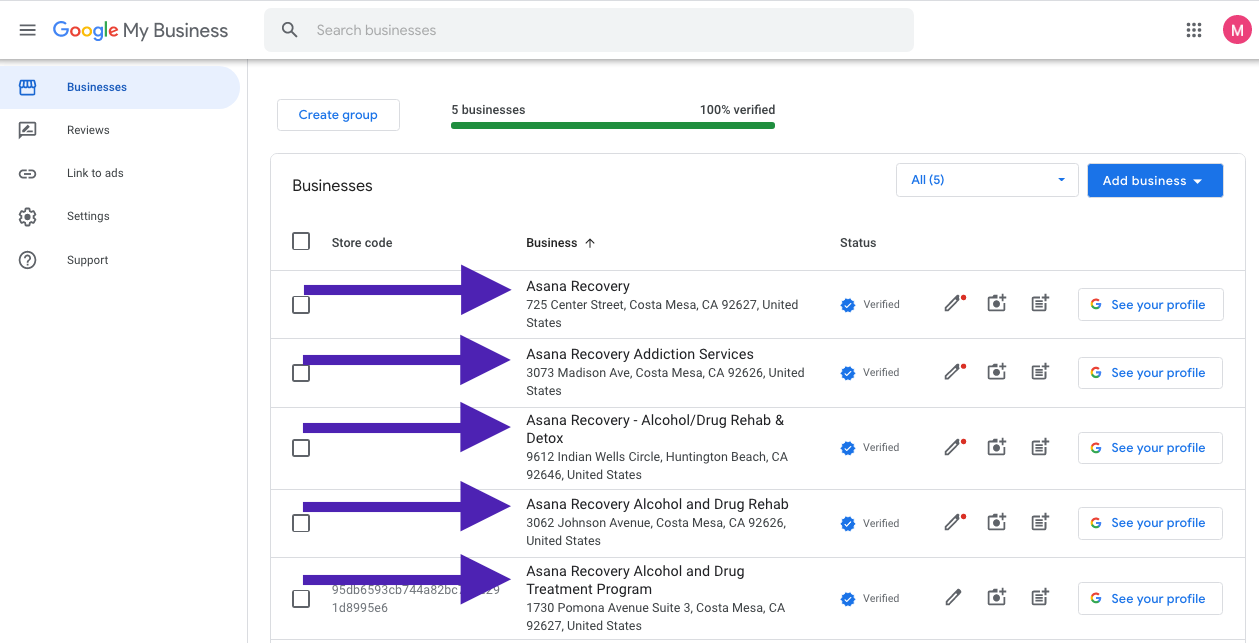This screenshot has height=643, width=1259.
Task: Tick the select-all checkbox in header
Action: [x=301, y=241]
